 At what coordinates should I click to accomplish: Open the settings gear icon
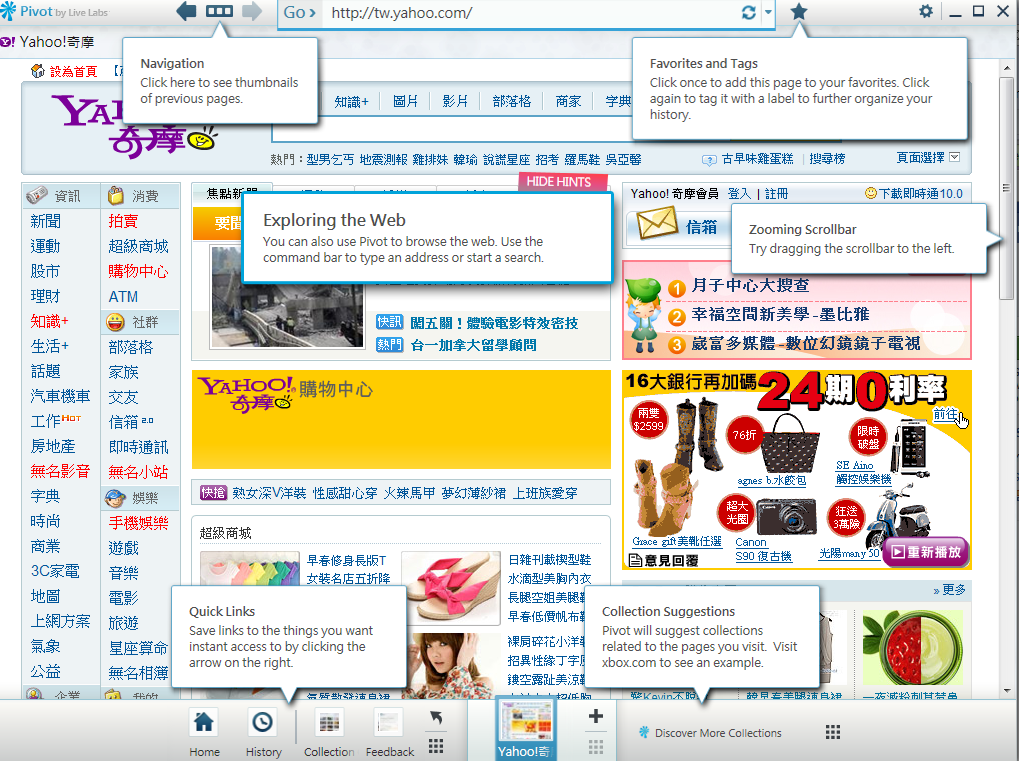925,11
